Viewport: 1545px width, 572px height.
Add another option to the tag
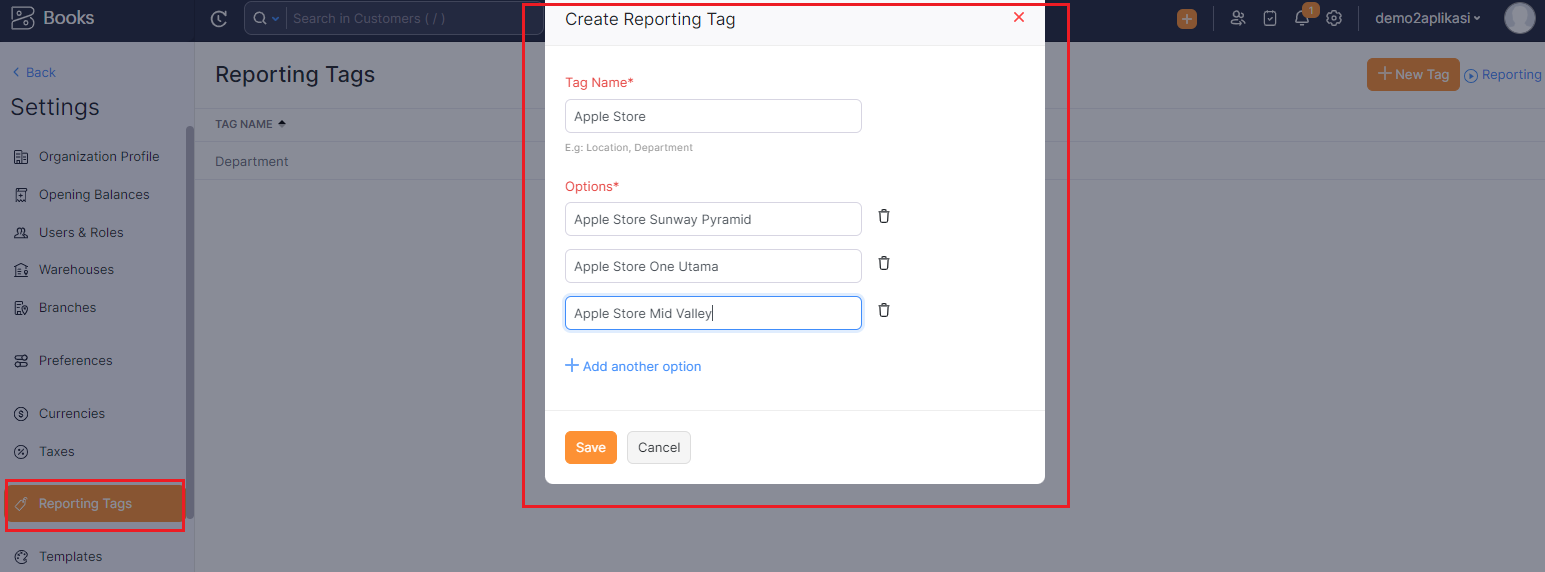633,366
